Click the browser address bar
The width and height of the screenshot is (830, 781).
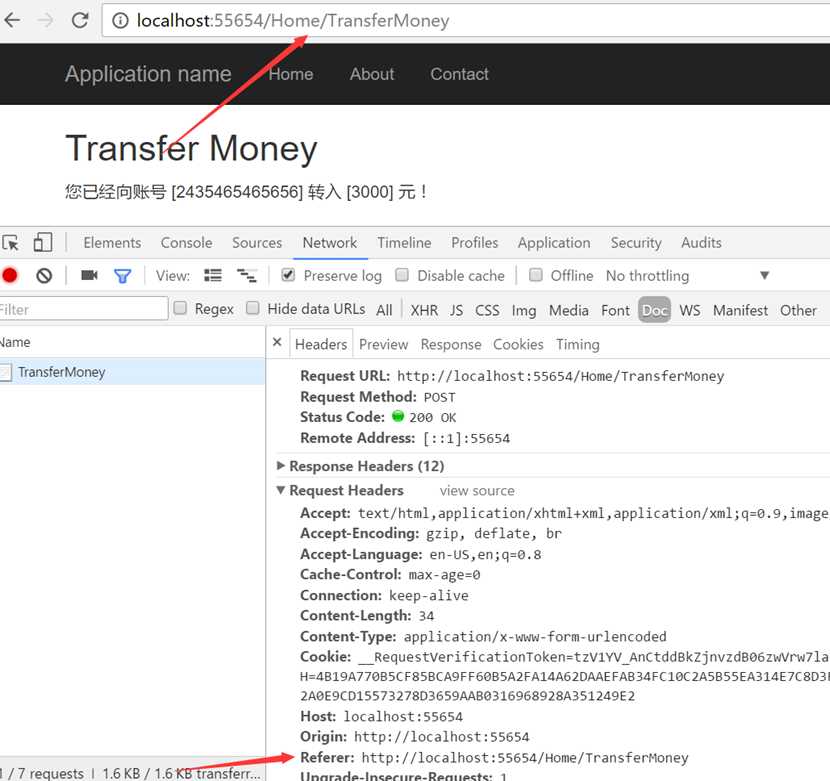pyautogui.click(x=466, y=21)
